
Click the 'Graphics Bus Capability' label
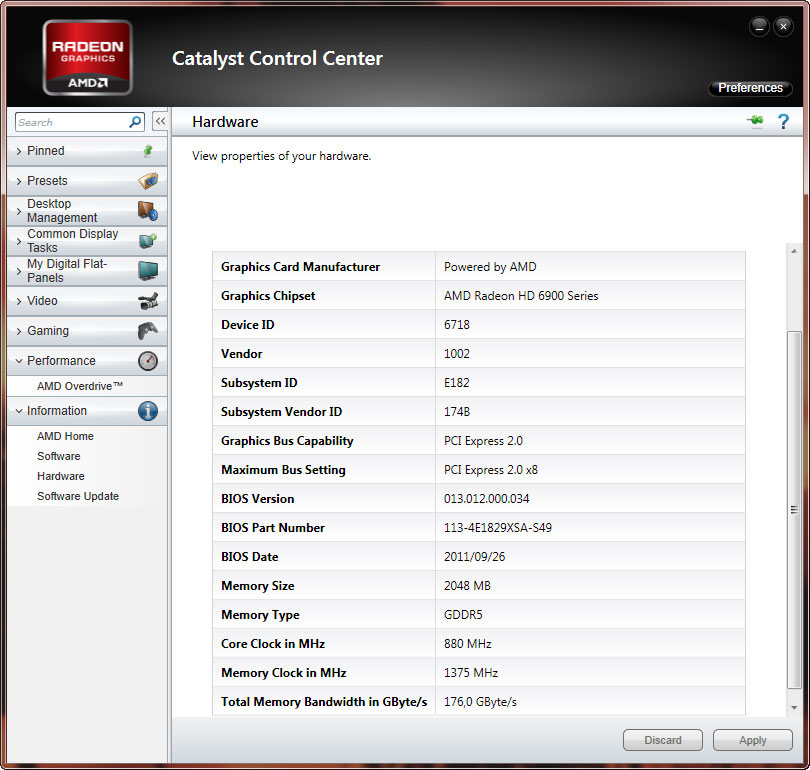287,441
